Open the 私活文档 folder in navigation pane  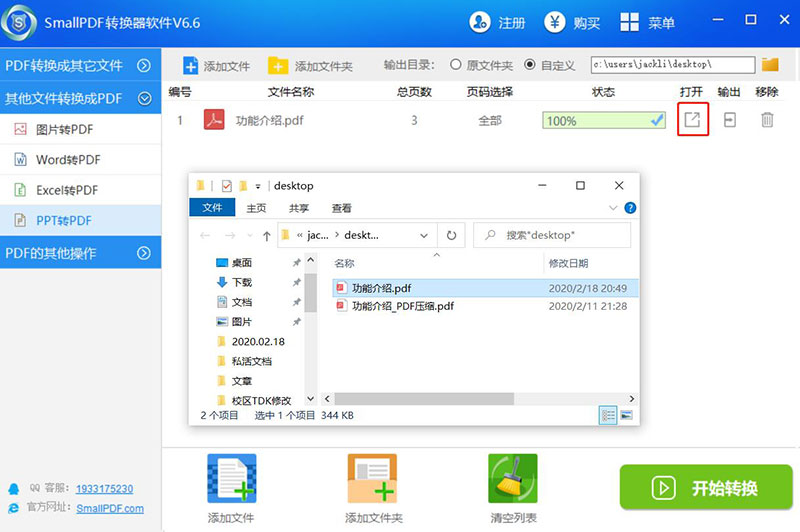(x=244, y=361)
